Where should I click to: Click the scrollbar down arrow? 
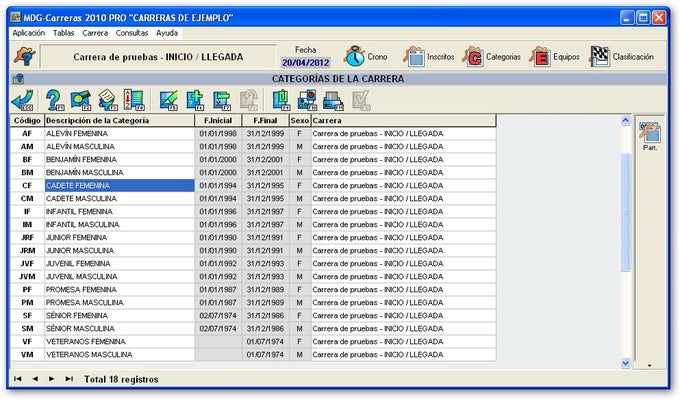coord(625,363)
